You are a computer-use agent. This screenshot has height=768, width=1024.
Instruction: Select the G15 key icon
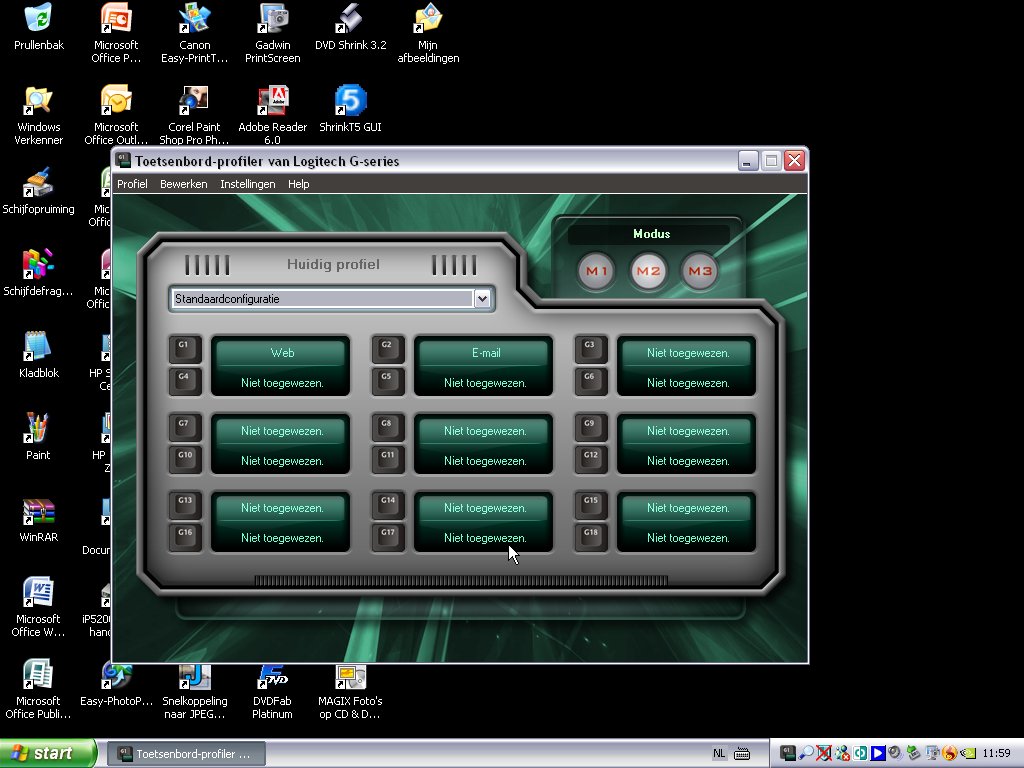(590, 505)
